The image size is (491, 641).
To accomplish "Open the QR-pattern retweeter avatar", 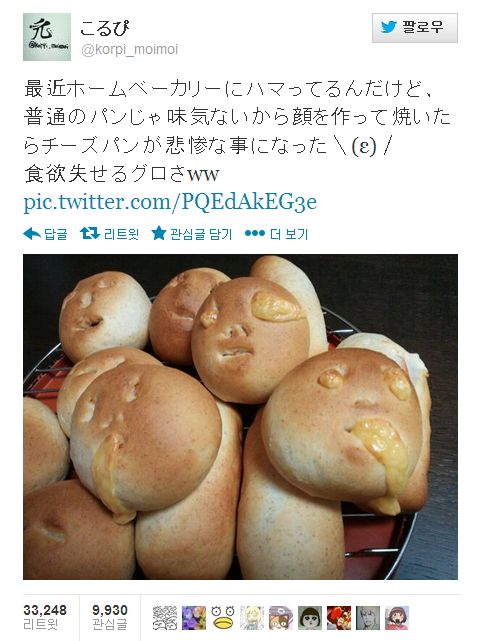I will (x=165, y=618).
